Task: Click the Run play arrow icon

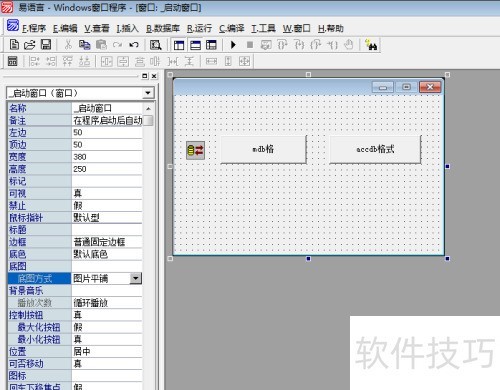Action: tap(233, 45)
